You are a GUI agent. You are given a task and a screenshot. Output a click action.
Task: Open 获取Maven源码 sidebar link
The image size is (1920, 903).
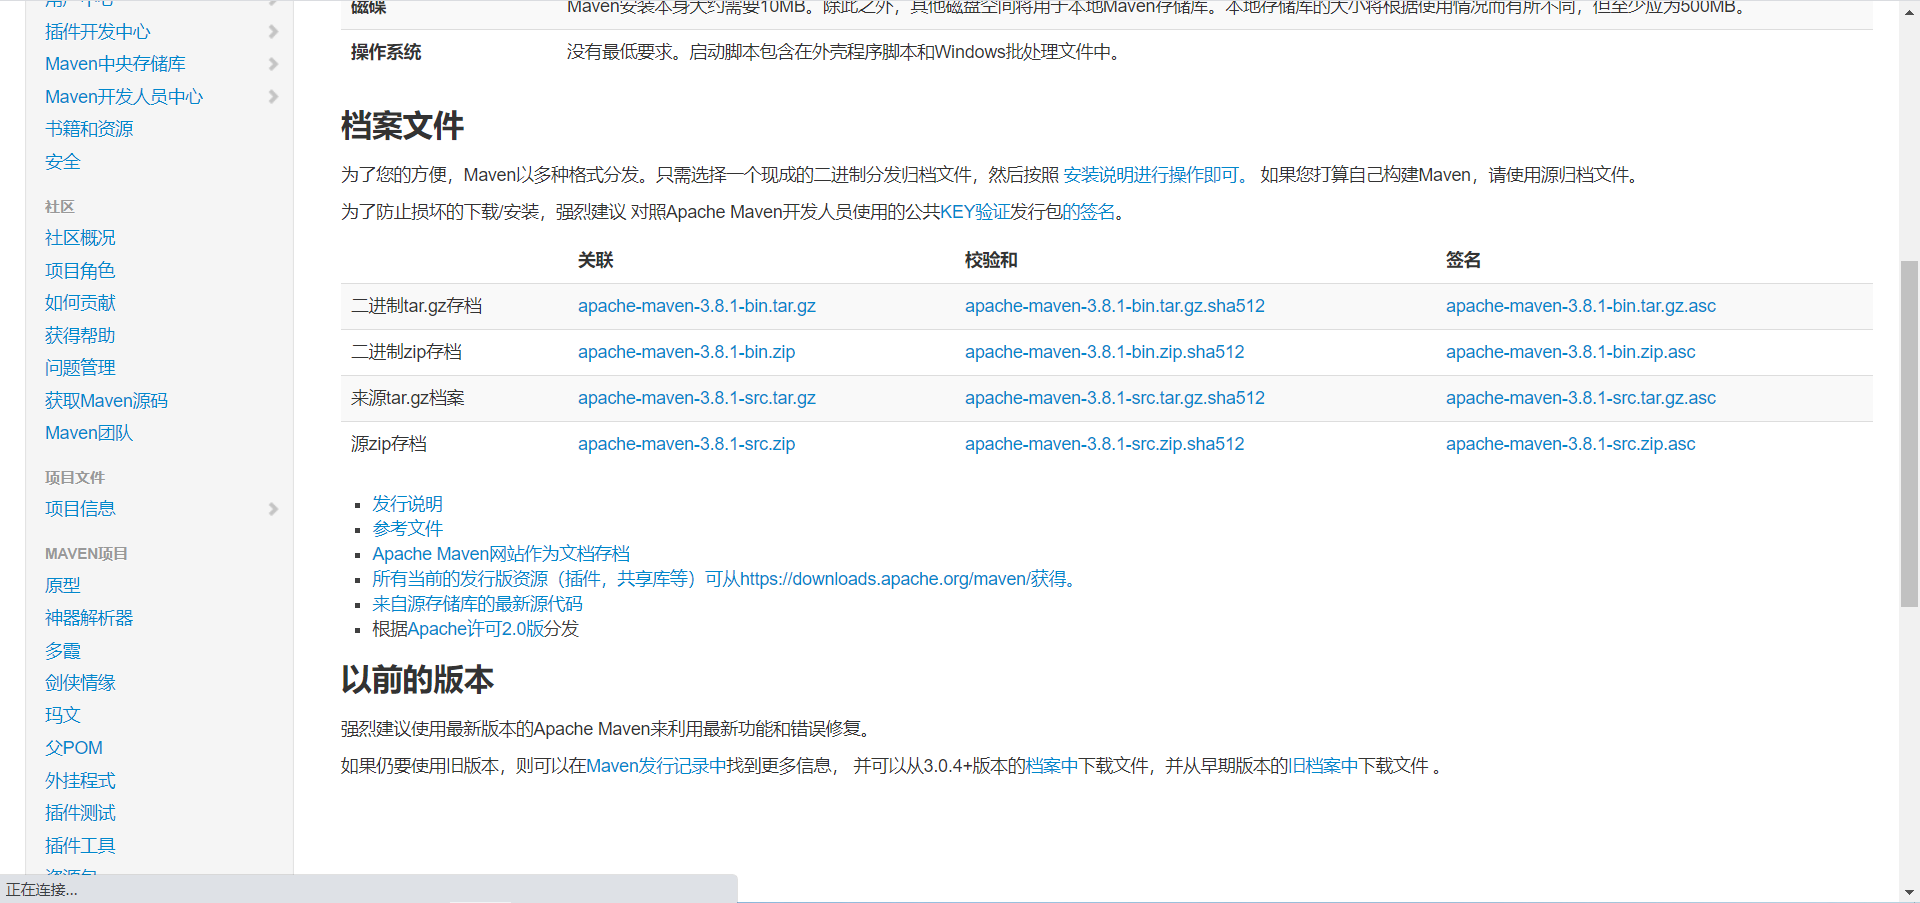coord(107,401)
